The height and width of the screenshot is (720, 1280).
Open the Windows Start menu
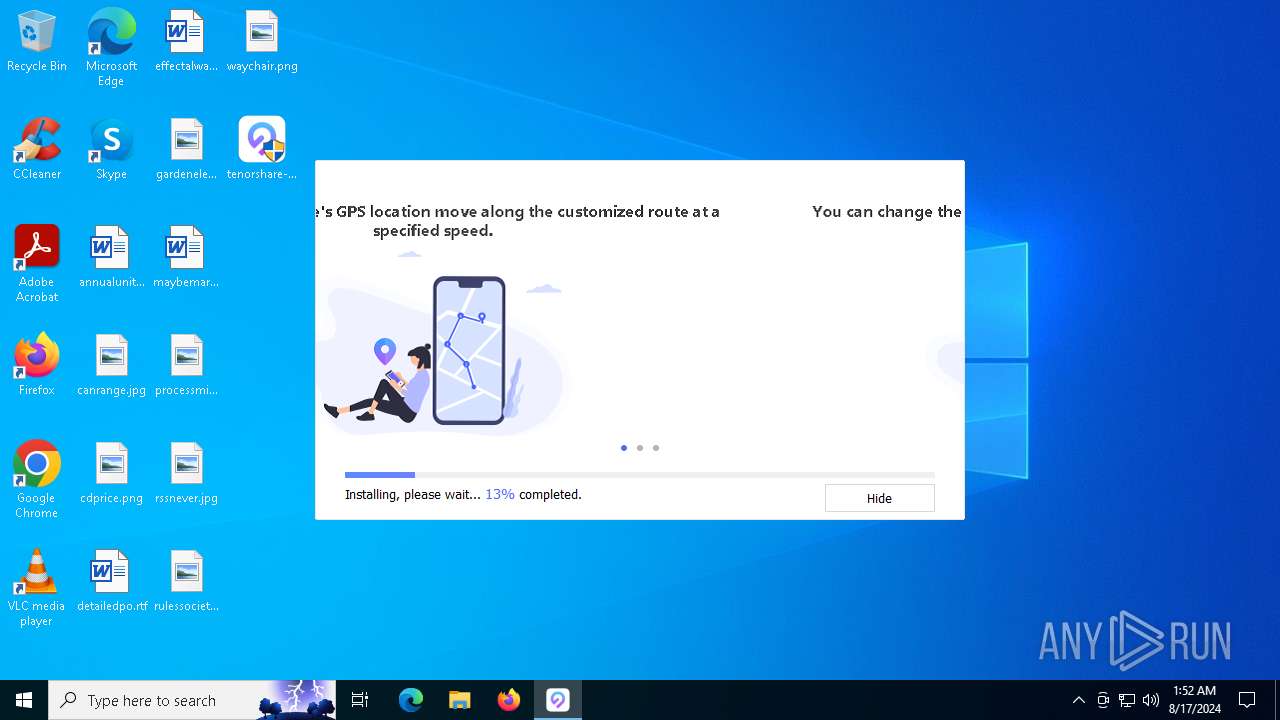point(24,700)
